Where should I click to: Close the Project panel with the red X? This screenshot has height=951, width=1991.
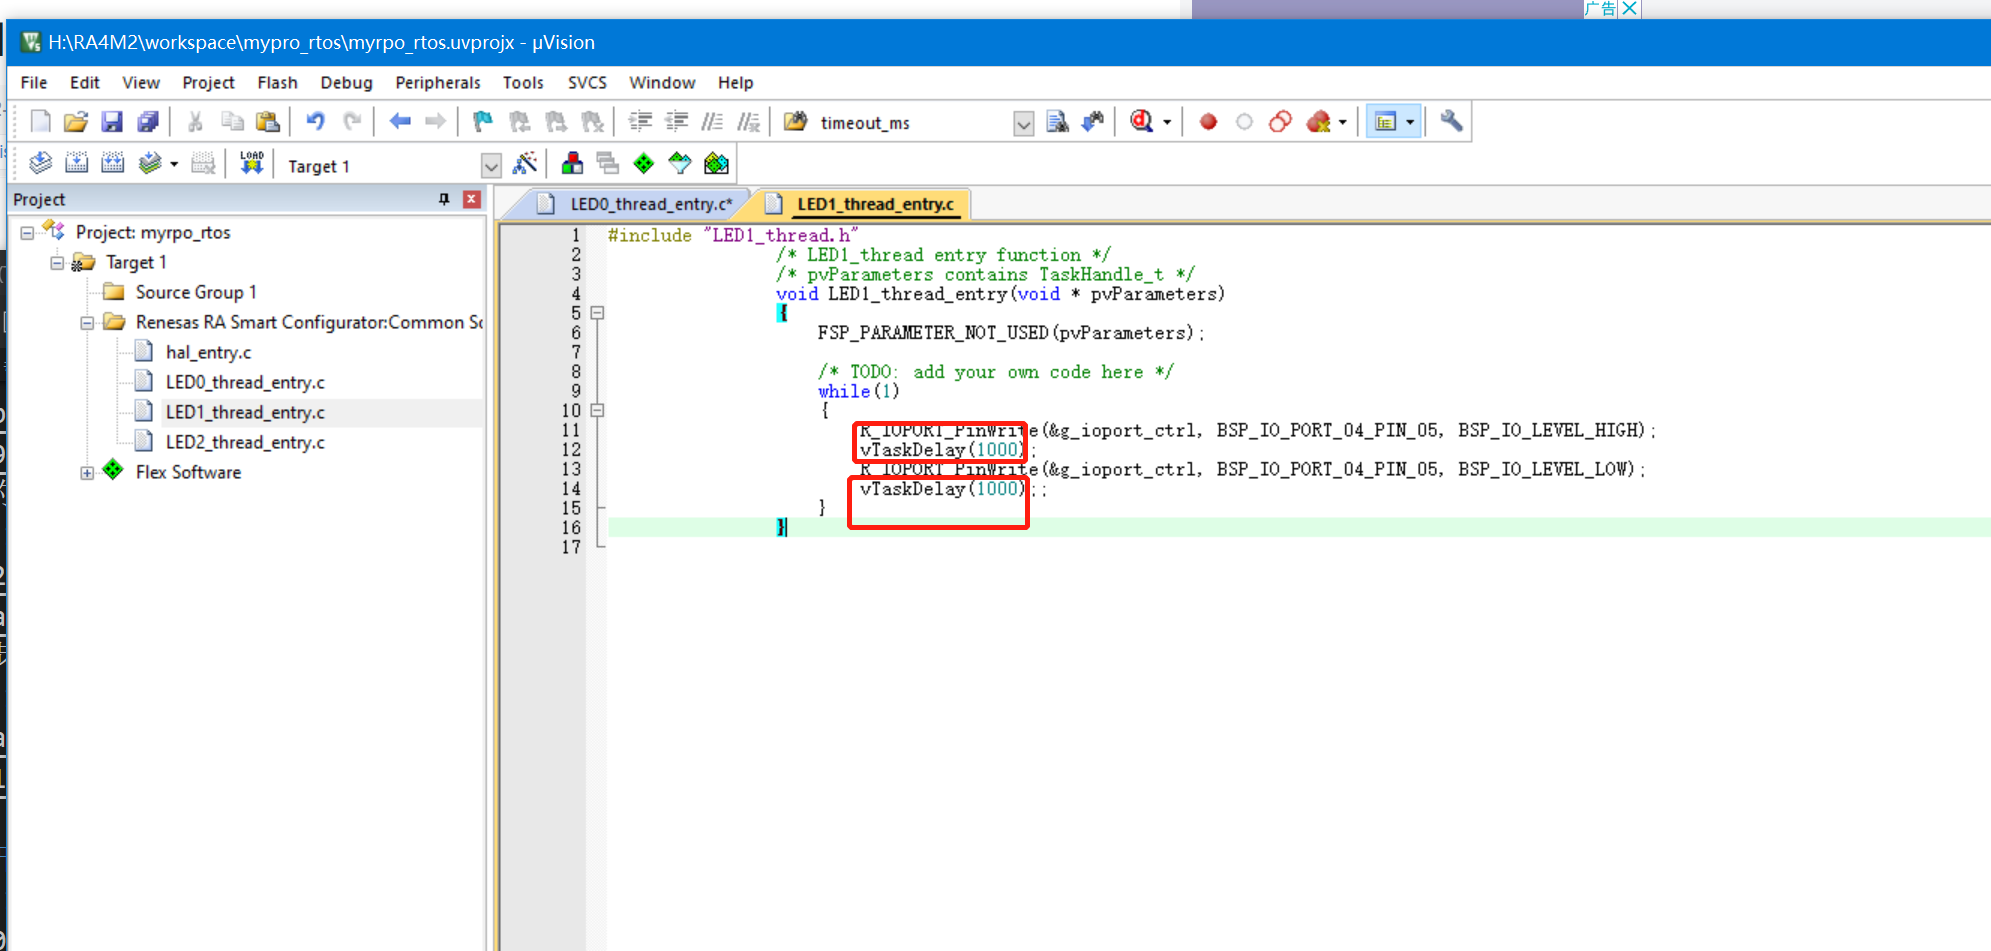click(x=472, y=199)
